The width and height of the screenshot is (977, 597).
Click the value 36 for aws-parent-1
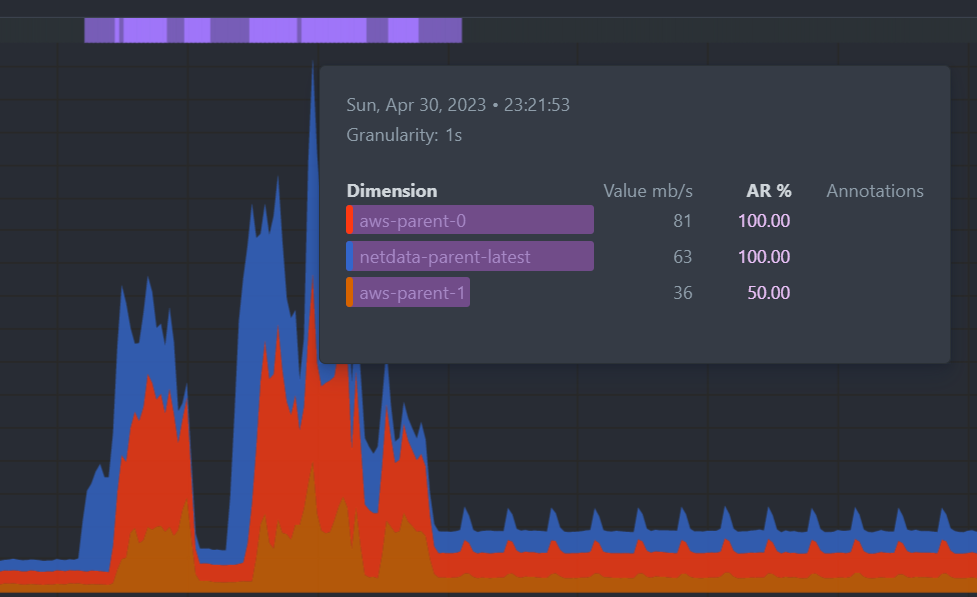[x=682, y=293]
